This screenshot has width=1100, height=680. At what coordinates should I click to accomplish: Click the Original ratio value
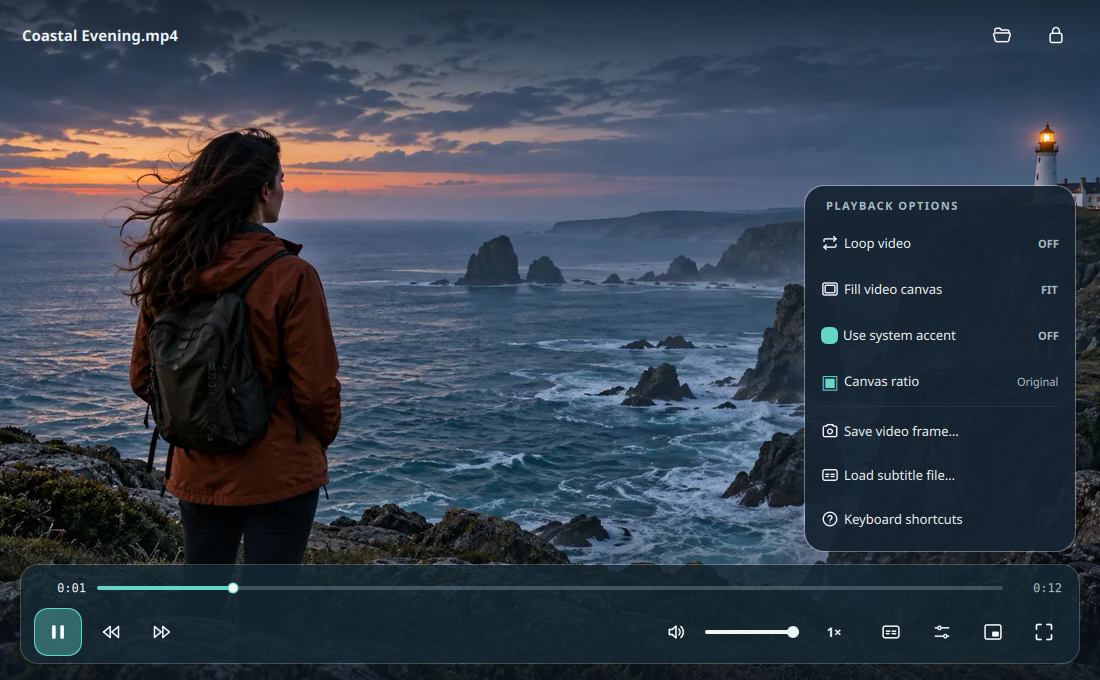point(1038,382)
